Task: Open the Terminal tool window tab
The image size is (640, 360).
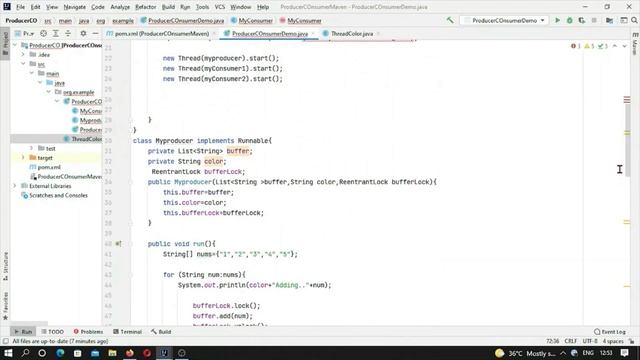Action: [127, 332]
